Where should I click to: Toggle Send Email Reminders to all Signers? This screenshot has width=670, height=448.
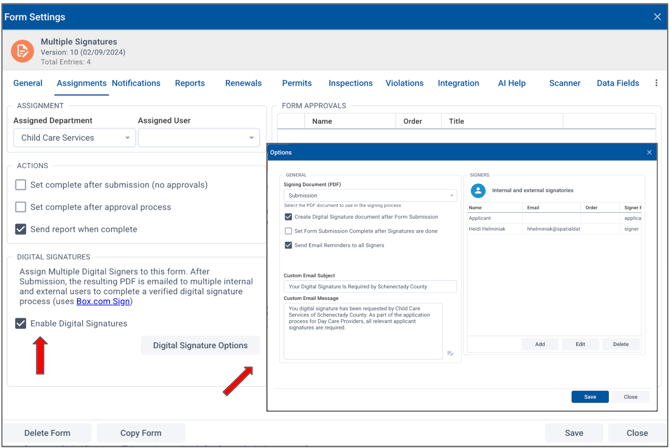point(289,245)
